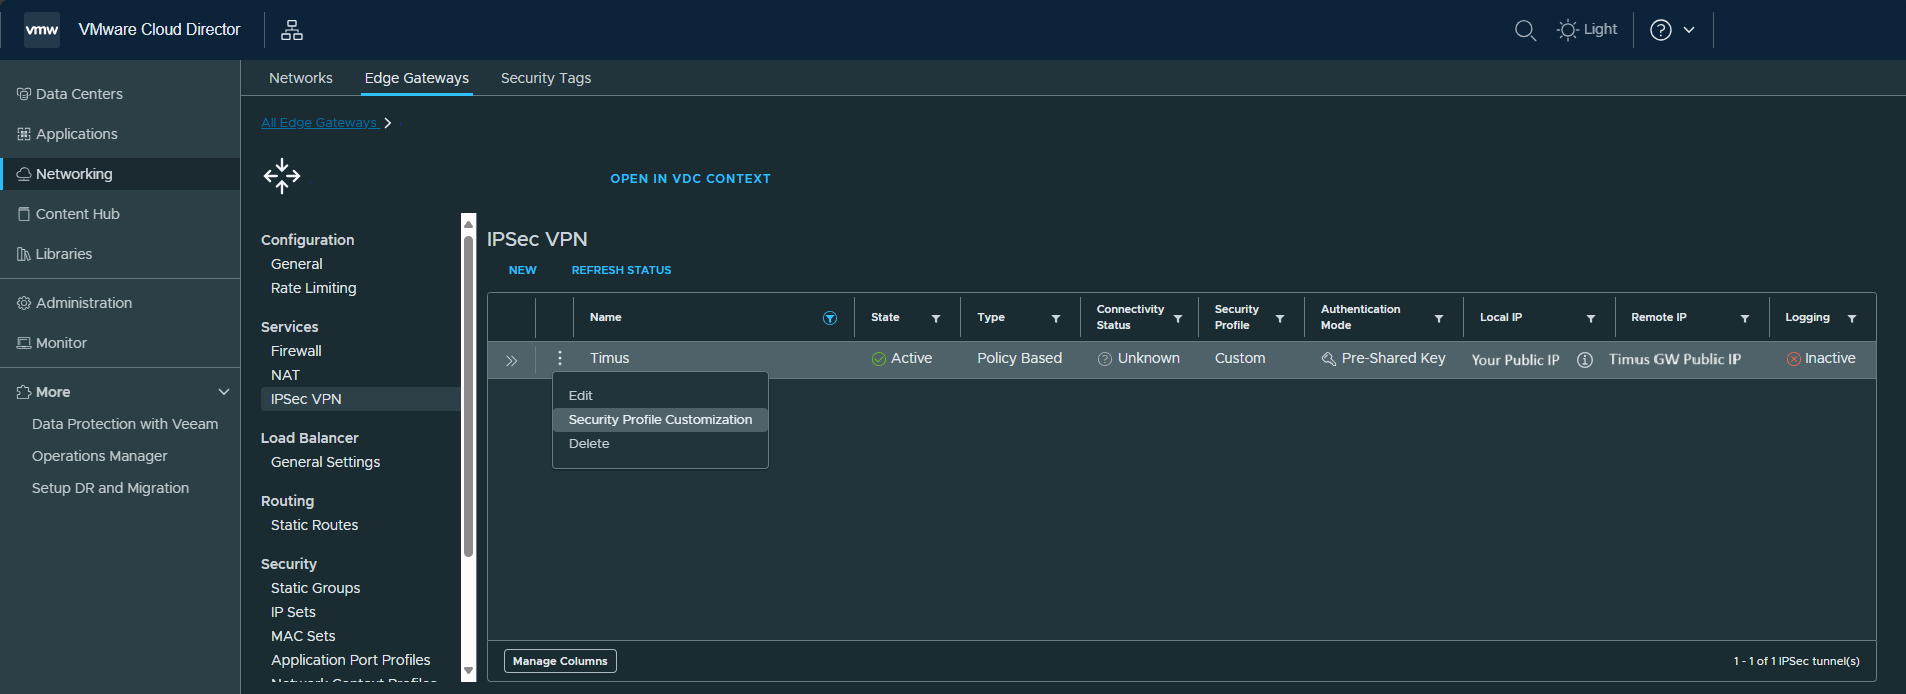The height and width of the screenshot is (694, 1906).
Task: Click scroll up arrow of side menu
Action: 468,224
